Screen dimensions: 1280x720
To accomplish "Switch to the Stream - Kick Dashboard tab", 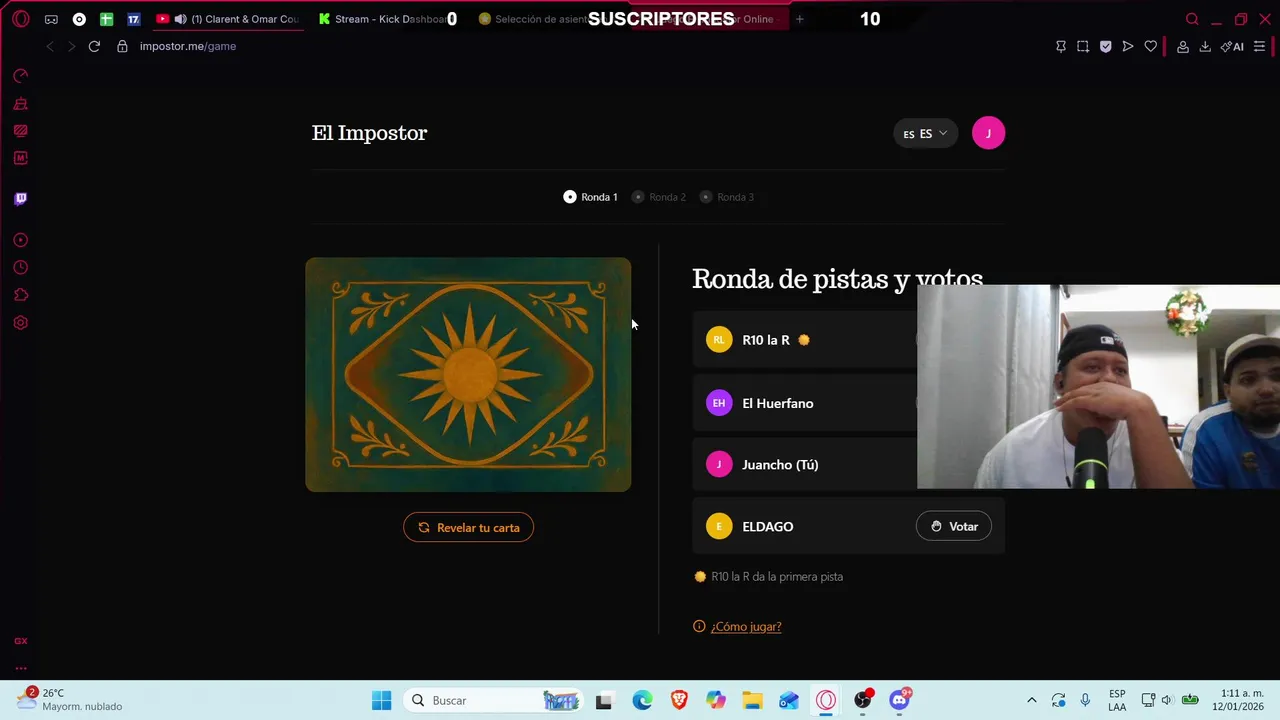I will pos(382,19).
